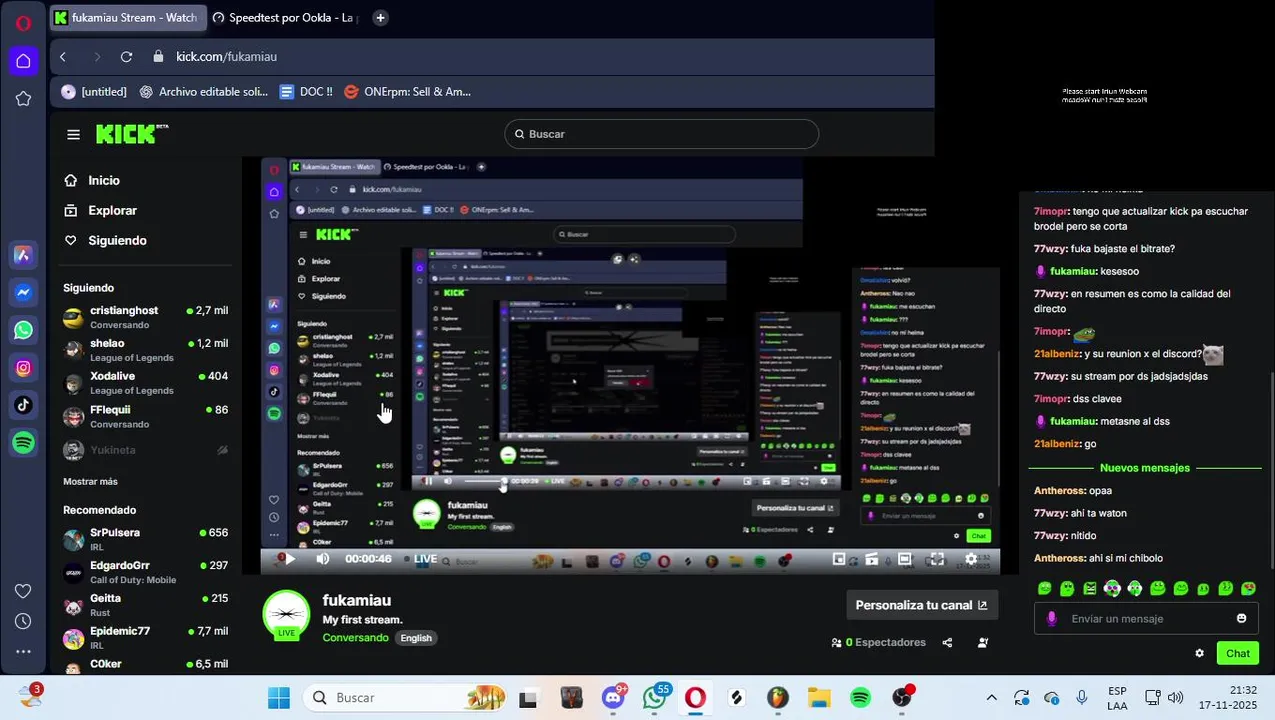
Task: Go back in browser history
Action: point(63,57)
